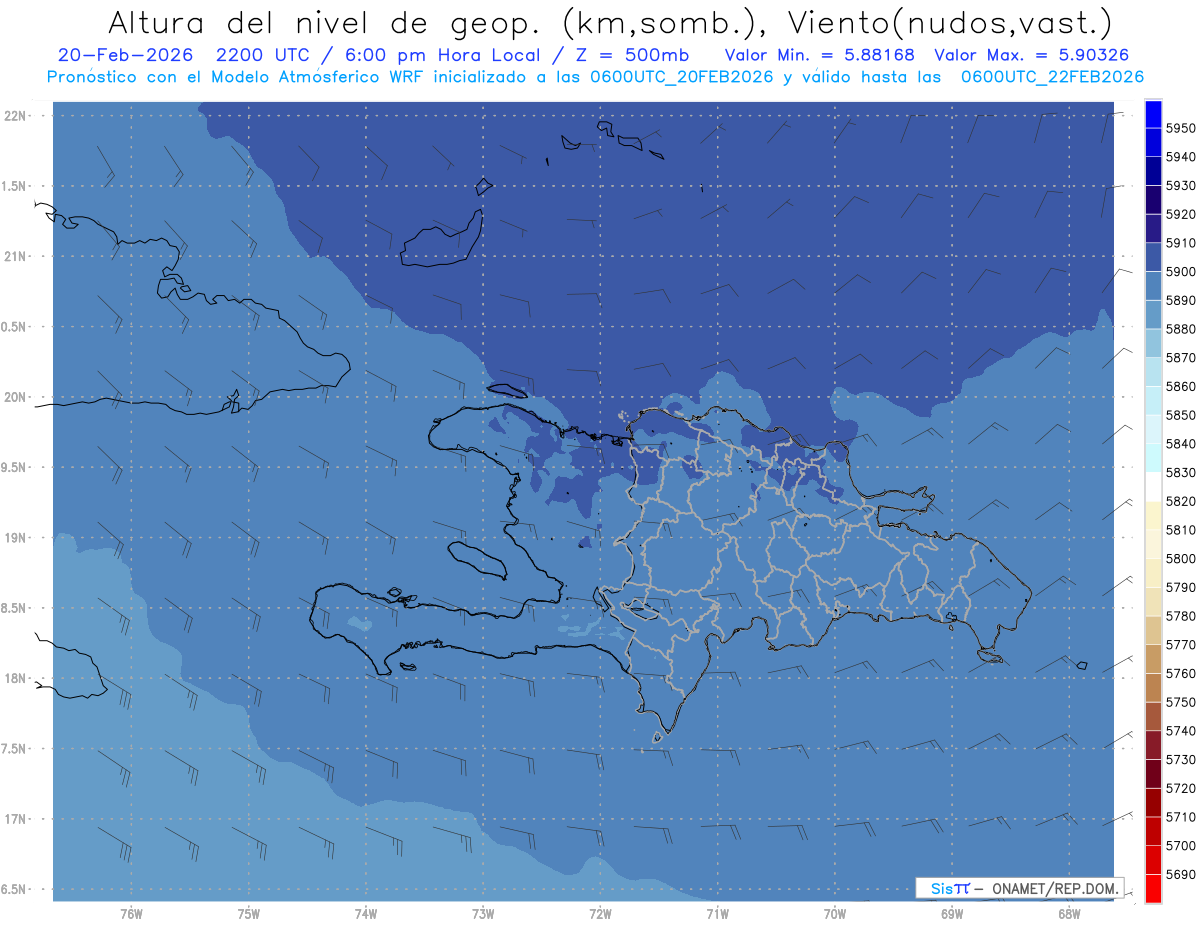
Task: Click the '18N' latitude label
Action: pyautogui.click(x=17, y=678)
